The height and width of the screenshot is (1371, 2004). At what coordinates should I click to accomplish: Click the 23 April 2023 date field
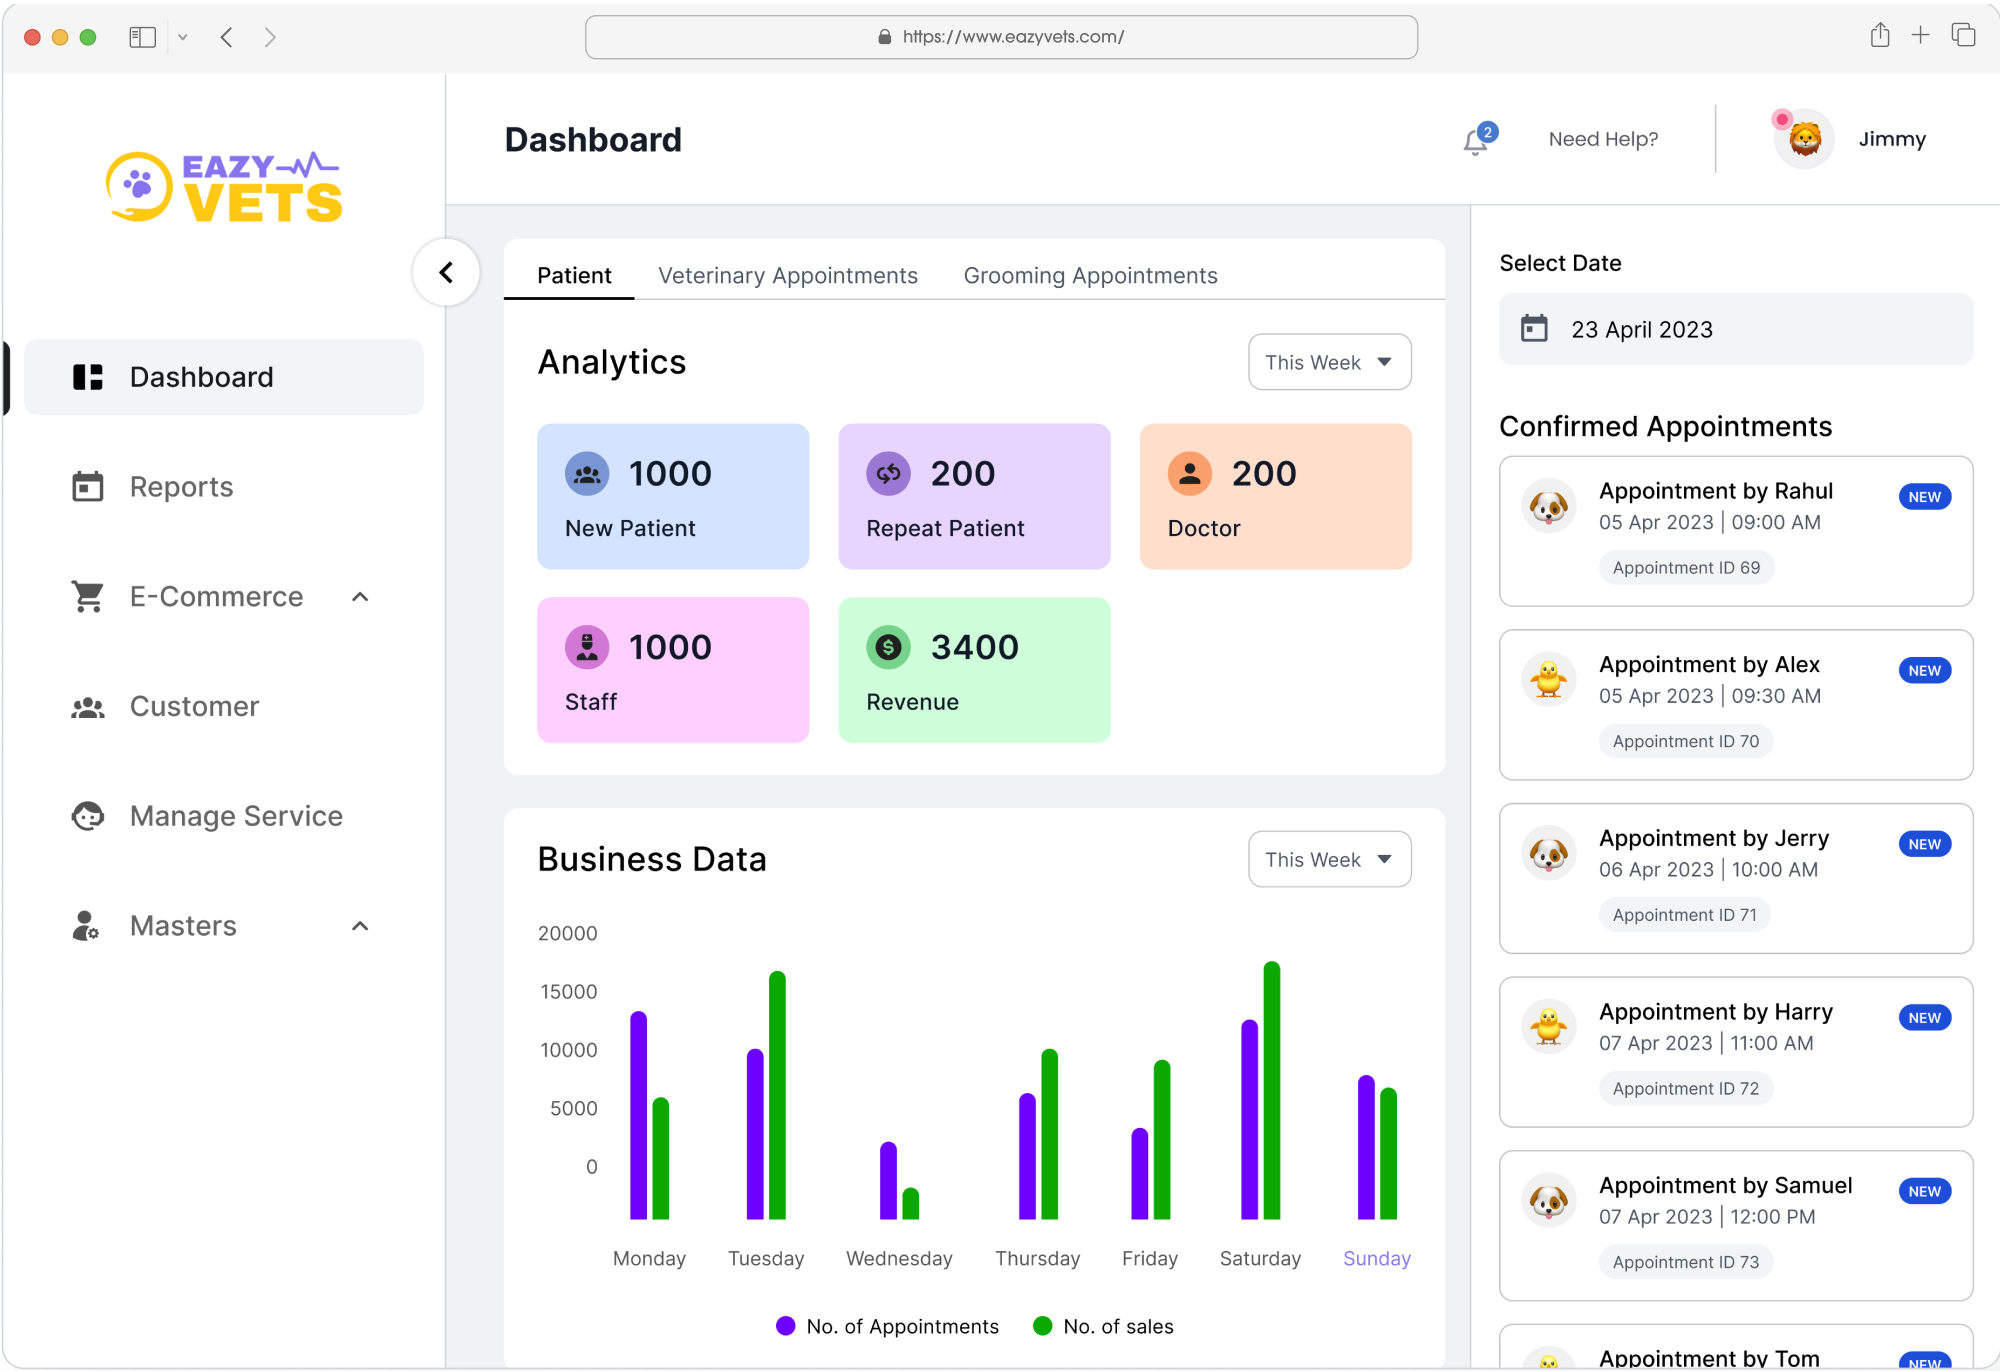(1736, 329)
